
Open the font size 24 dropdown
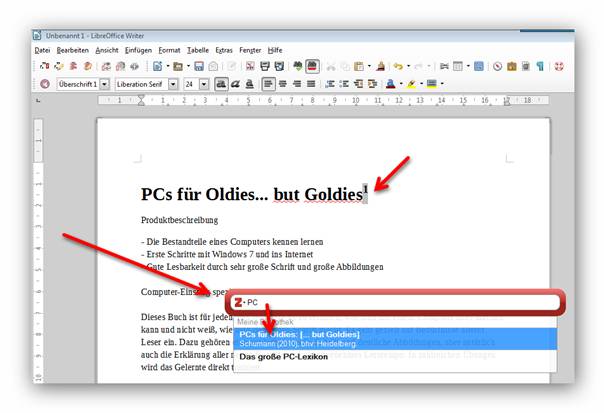coord(204,84)
